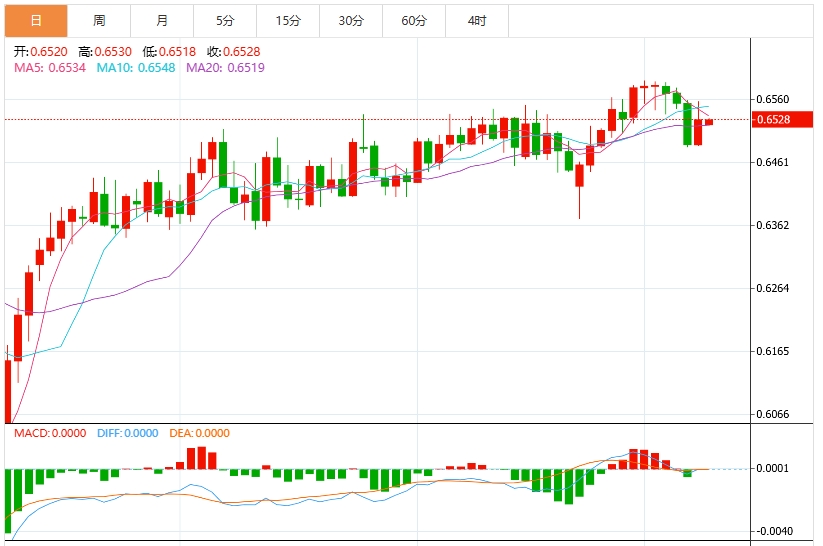Click the MA20: 0.6519 indicator label

tap(225, 68)
